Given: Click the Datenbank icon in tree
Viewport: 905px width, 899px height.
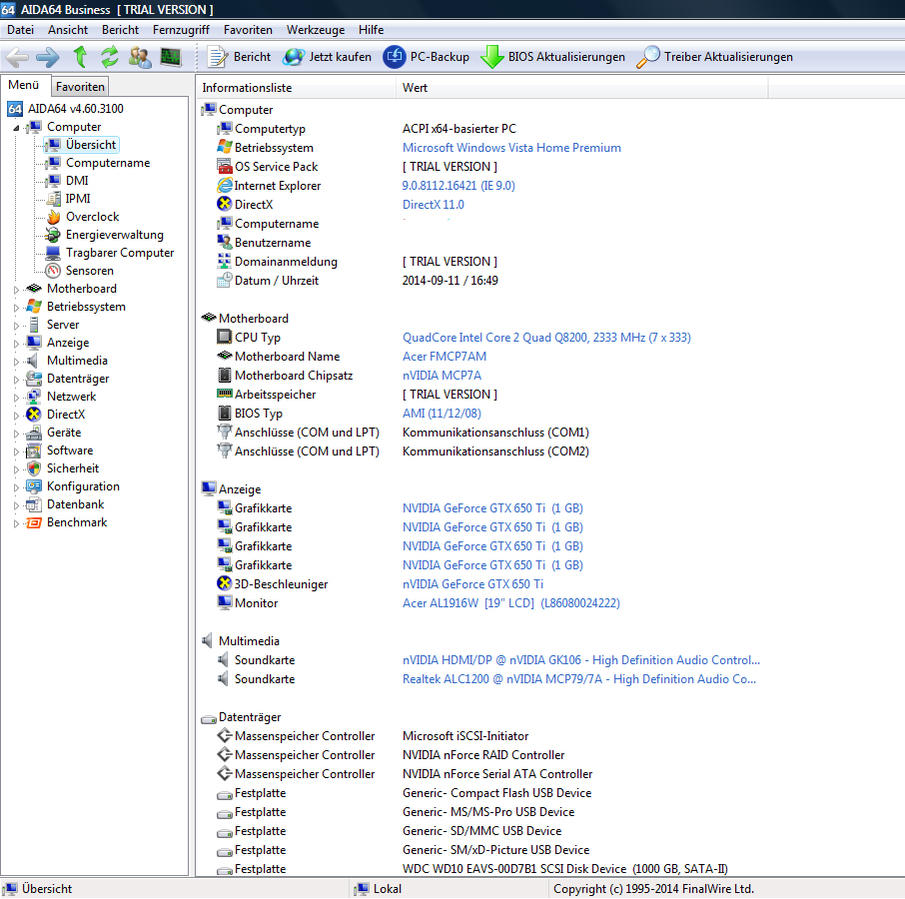Looking at the screenshot, I should (34, 504).
